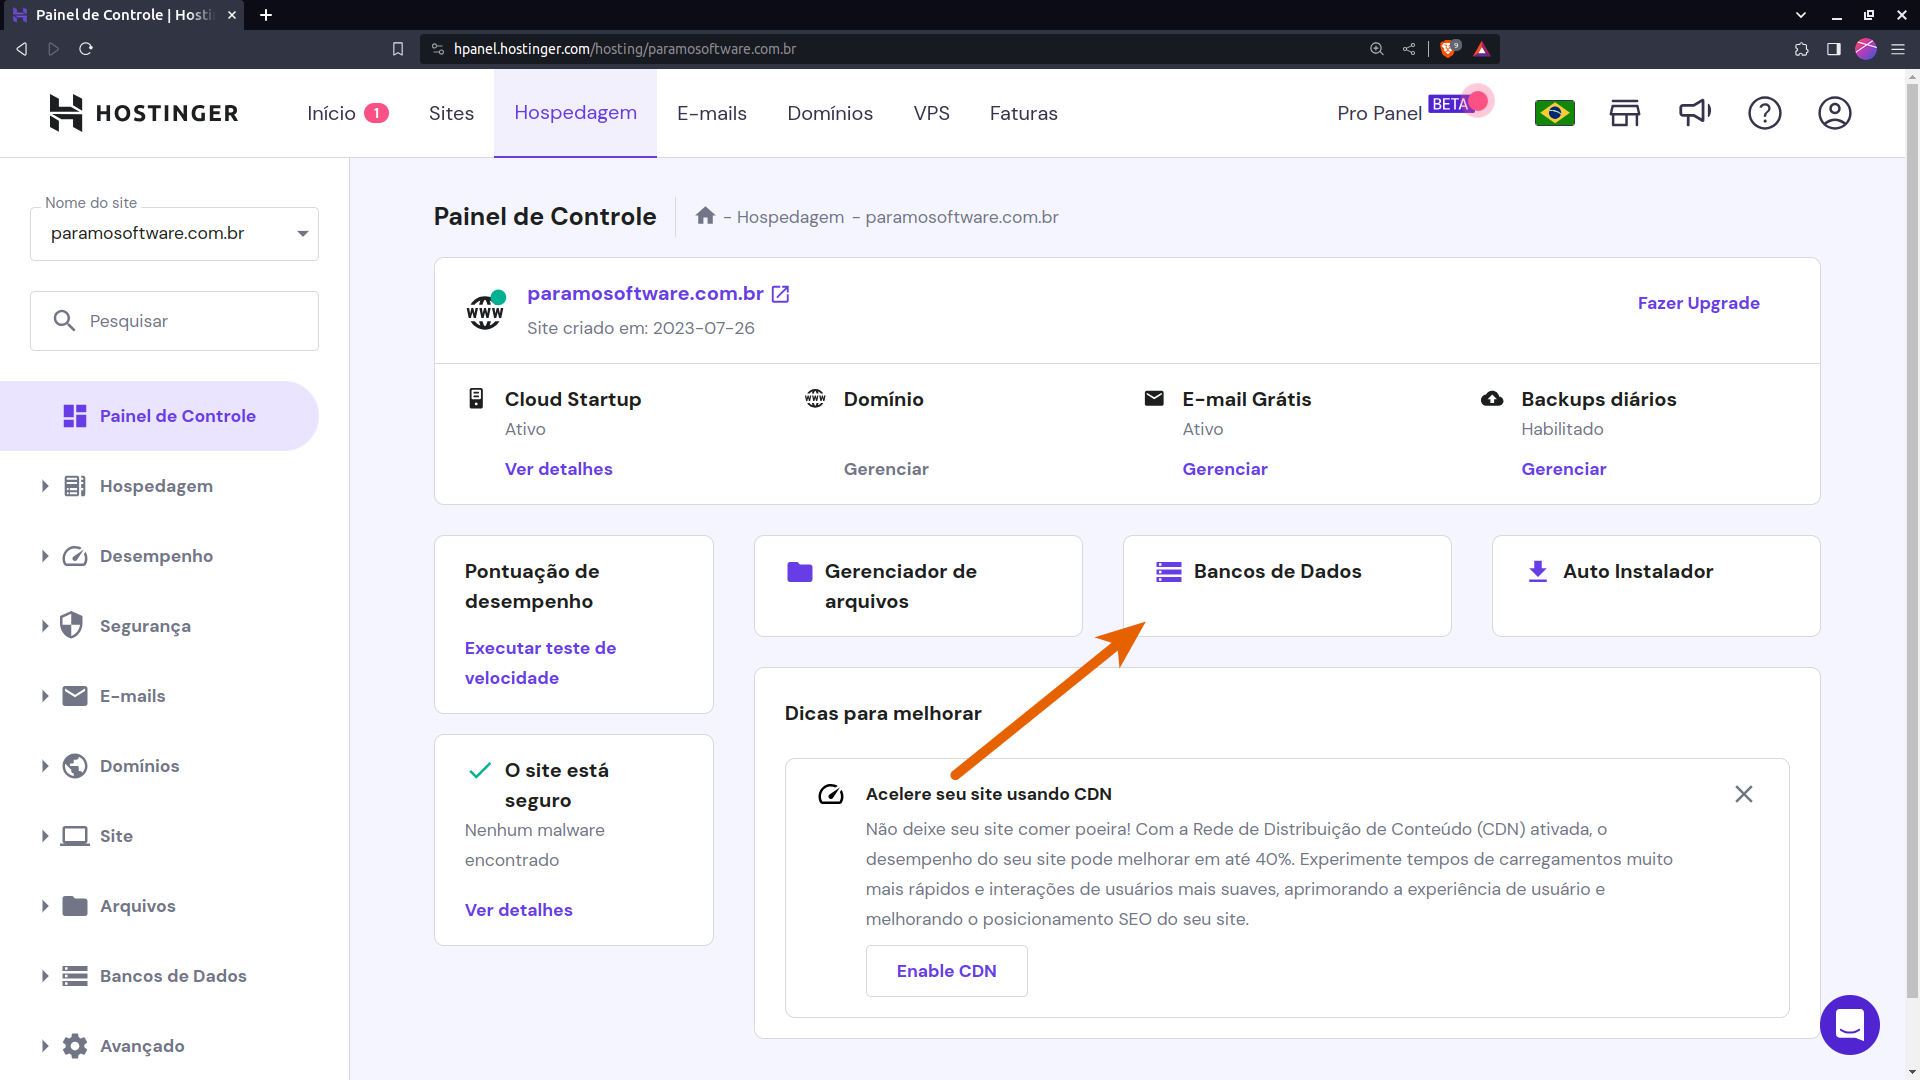Image resolution: width=1920 pixels, height=1080 pixels.
Task: Open the live chat bubble
Action: 1849,1025
